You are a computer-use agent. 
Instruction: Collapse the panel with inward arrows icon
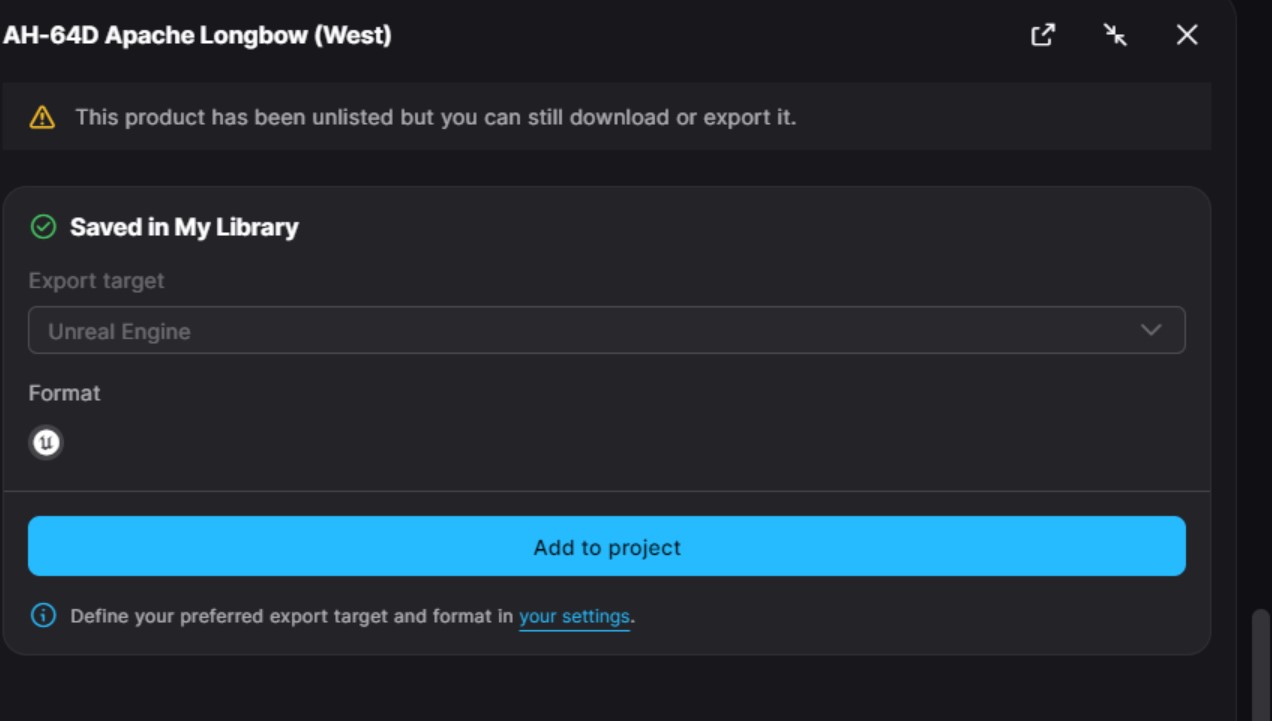point(1115,35)
